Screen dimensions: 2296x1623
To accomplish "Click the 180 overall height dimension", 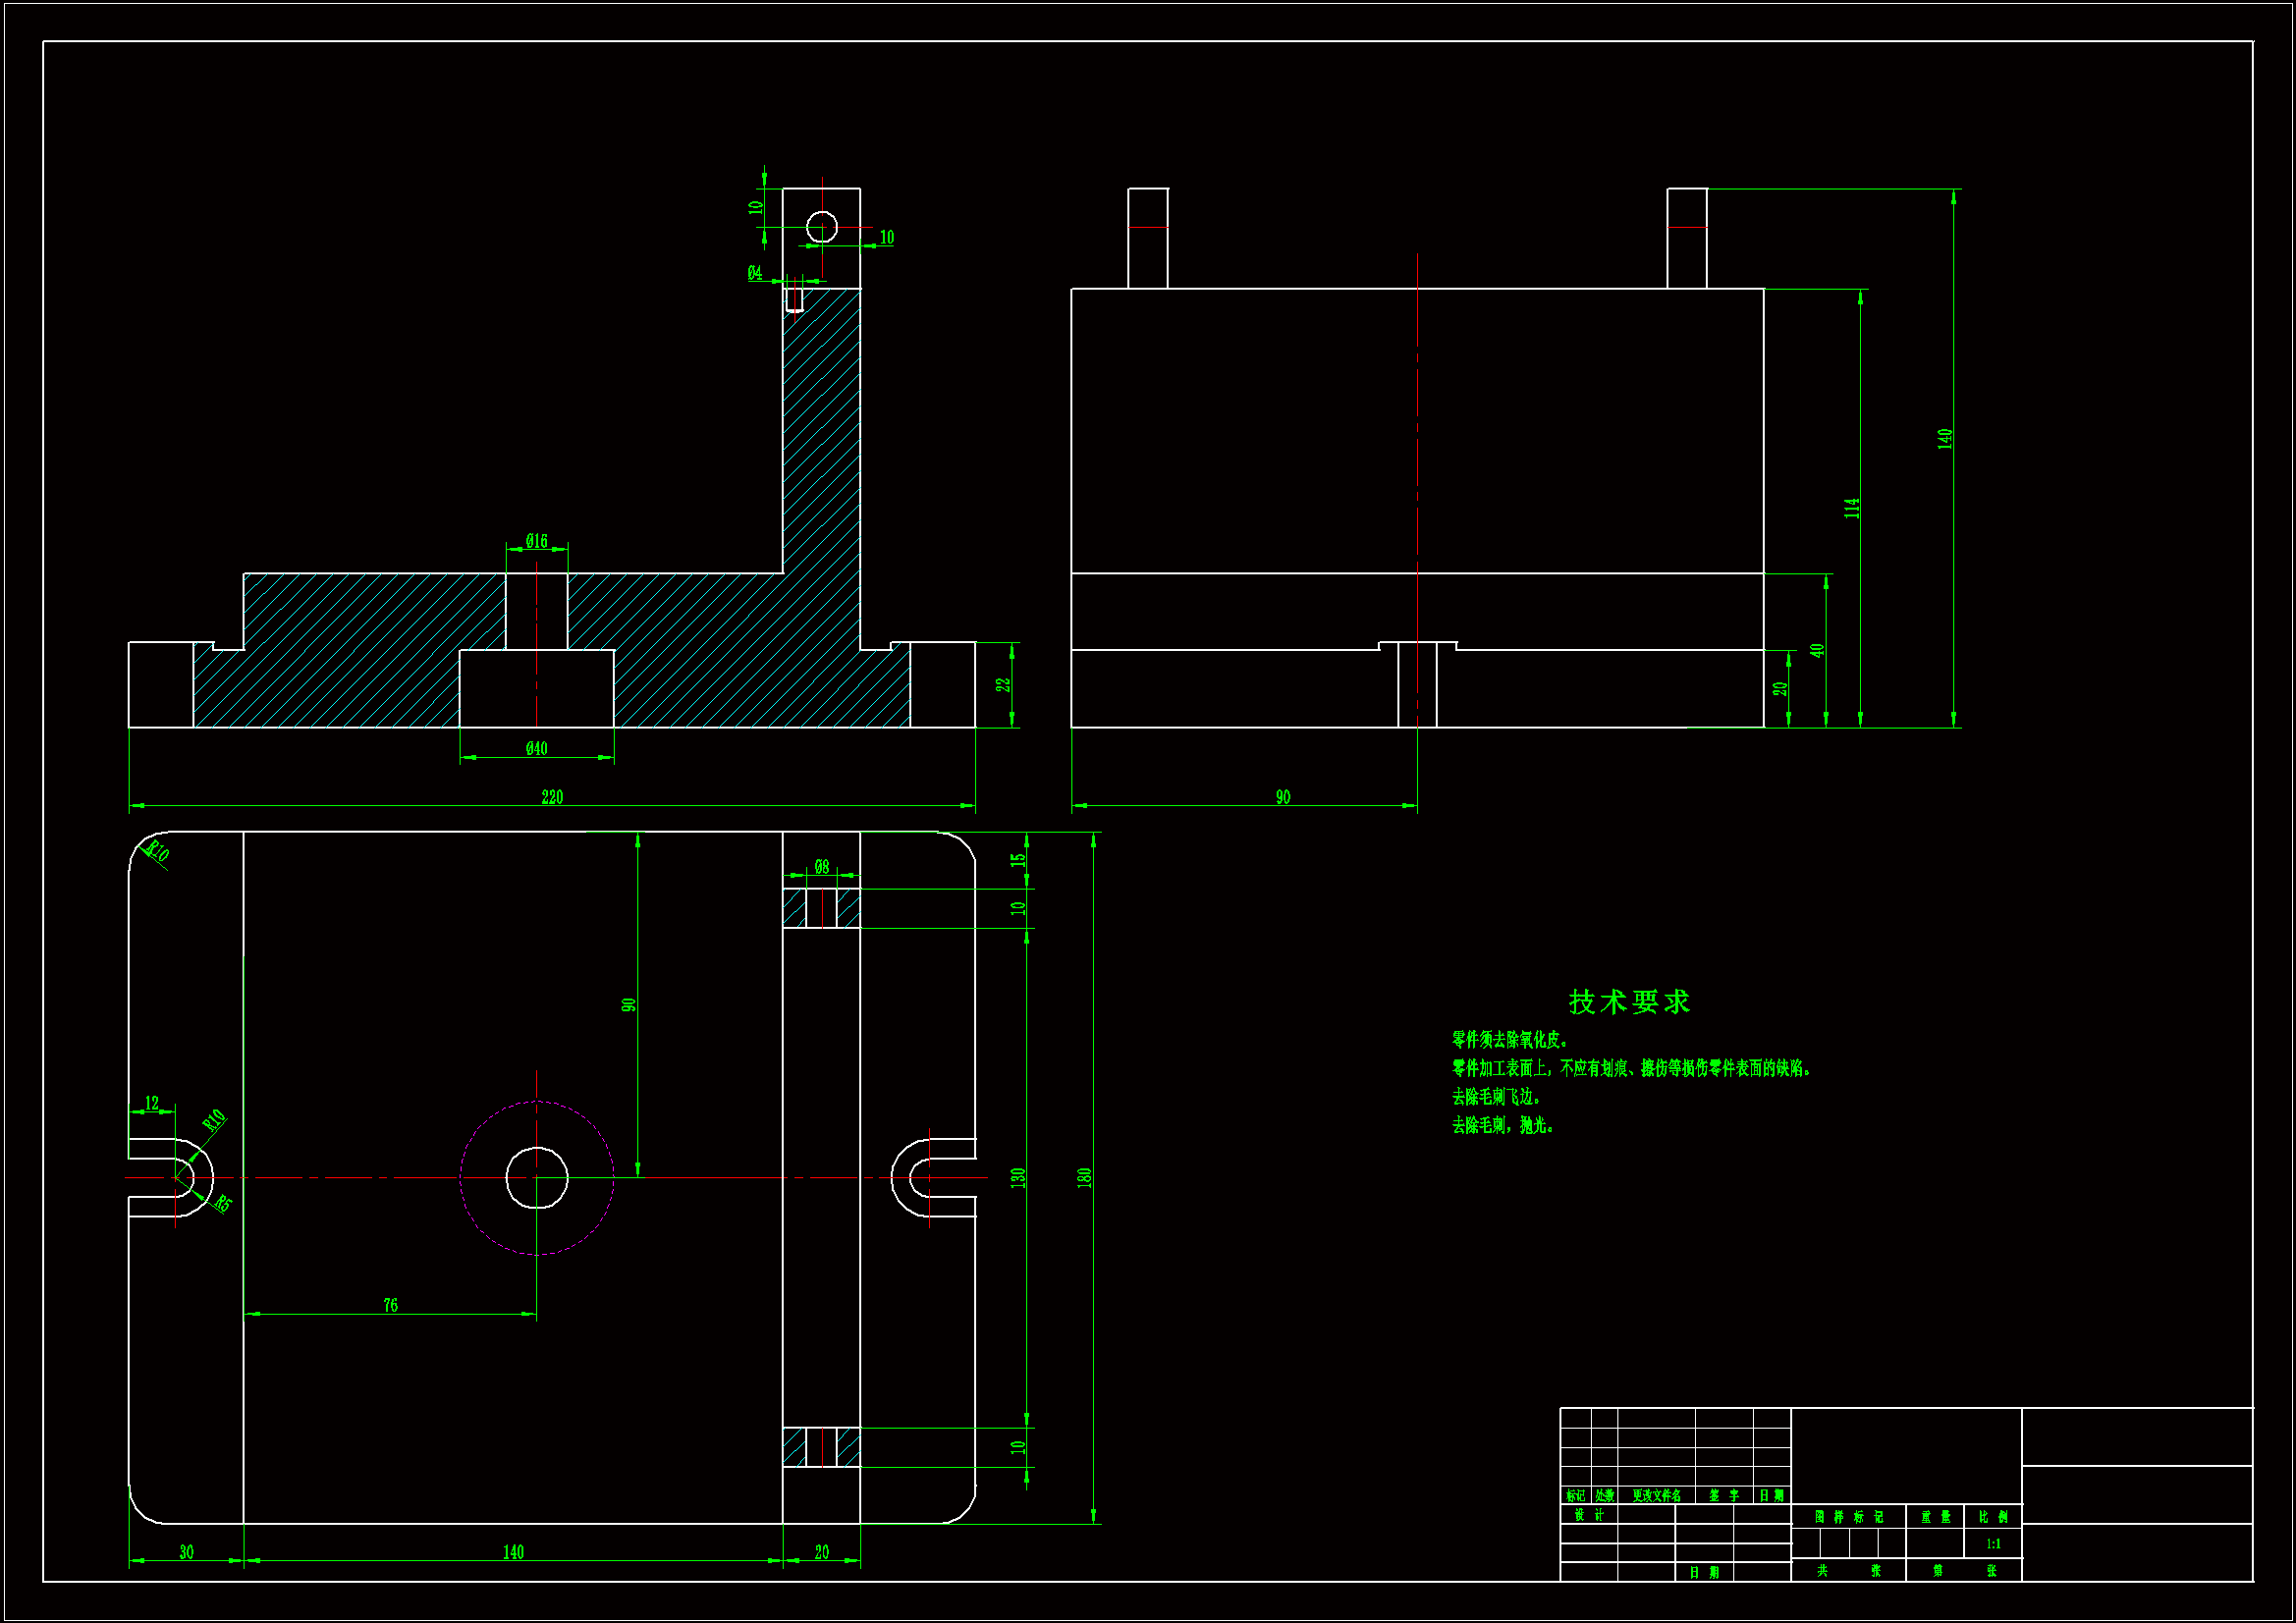I will point(1084,1177).
